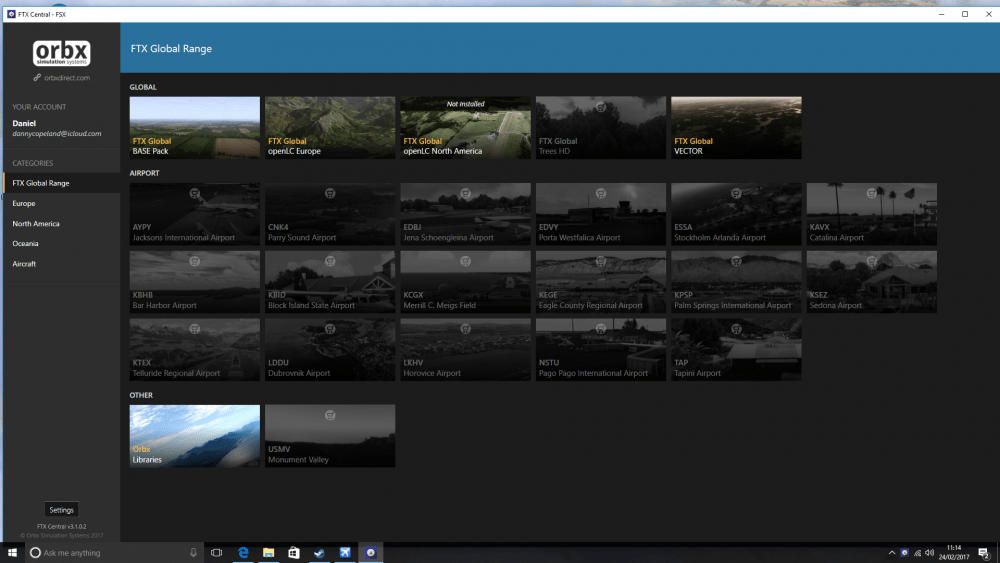Click cart icon on KBHB Bar Harbor tile
The image size is (1000, 563).
[195, 261]
